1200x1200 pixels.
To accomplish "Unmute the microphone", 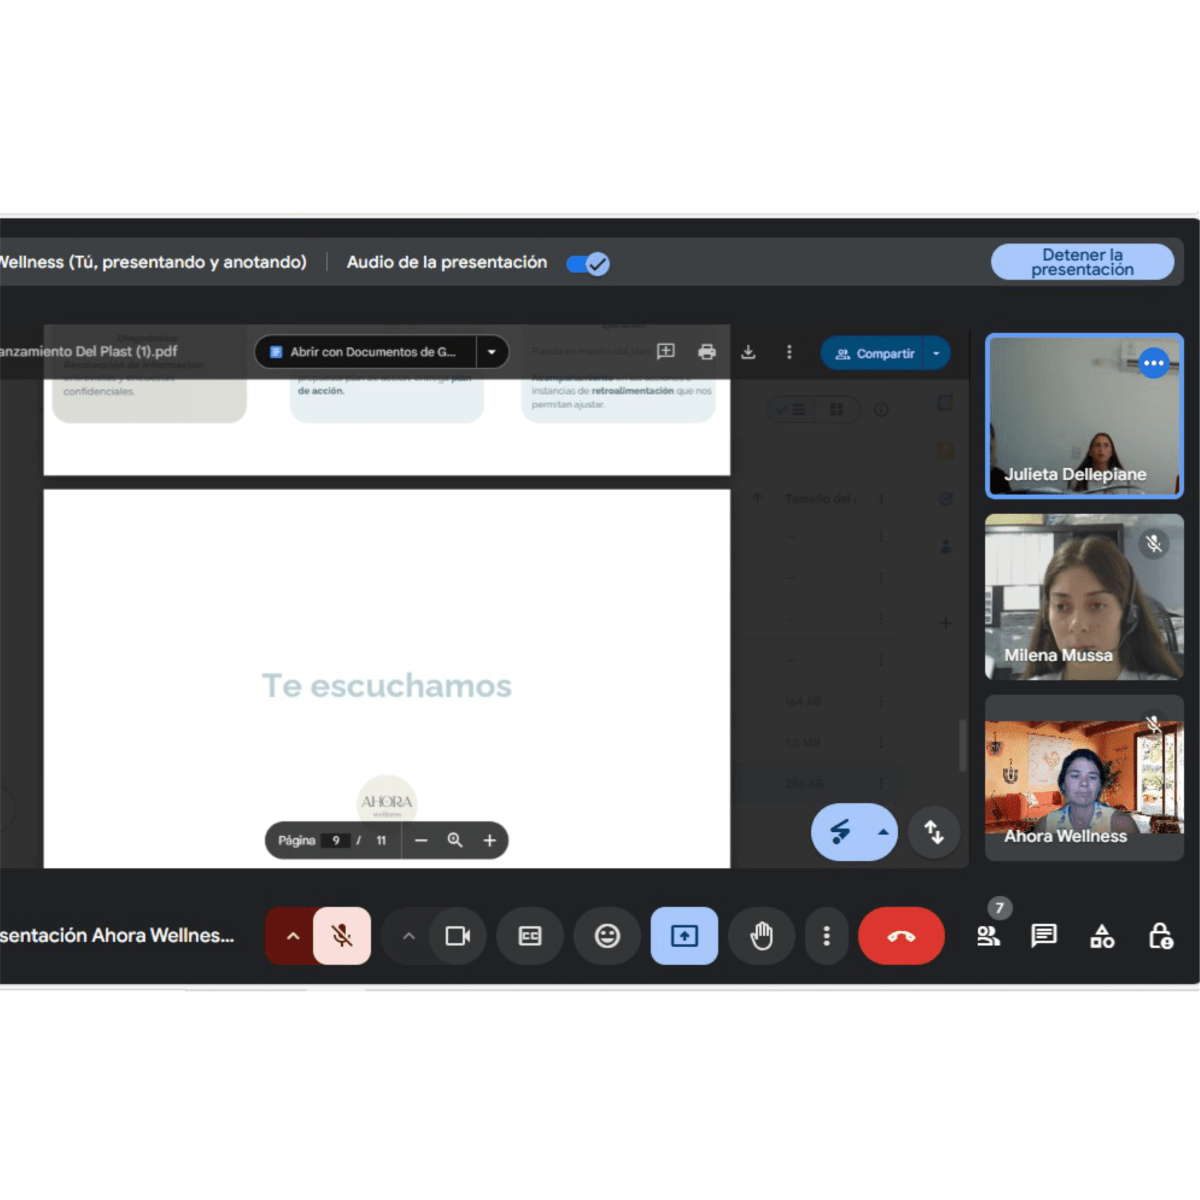I will (x=342, y=936).
